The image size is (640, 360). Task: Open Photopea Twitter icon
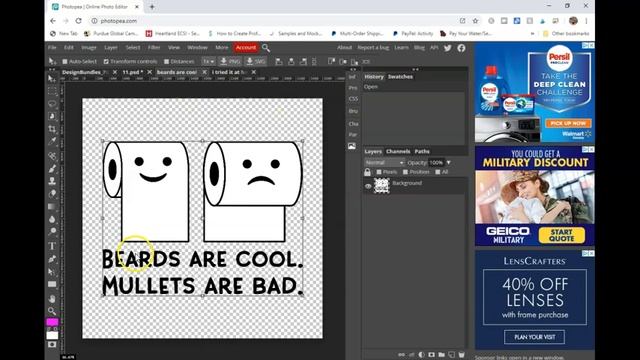448,48
